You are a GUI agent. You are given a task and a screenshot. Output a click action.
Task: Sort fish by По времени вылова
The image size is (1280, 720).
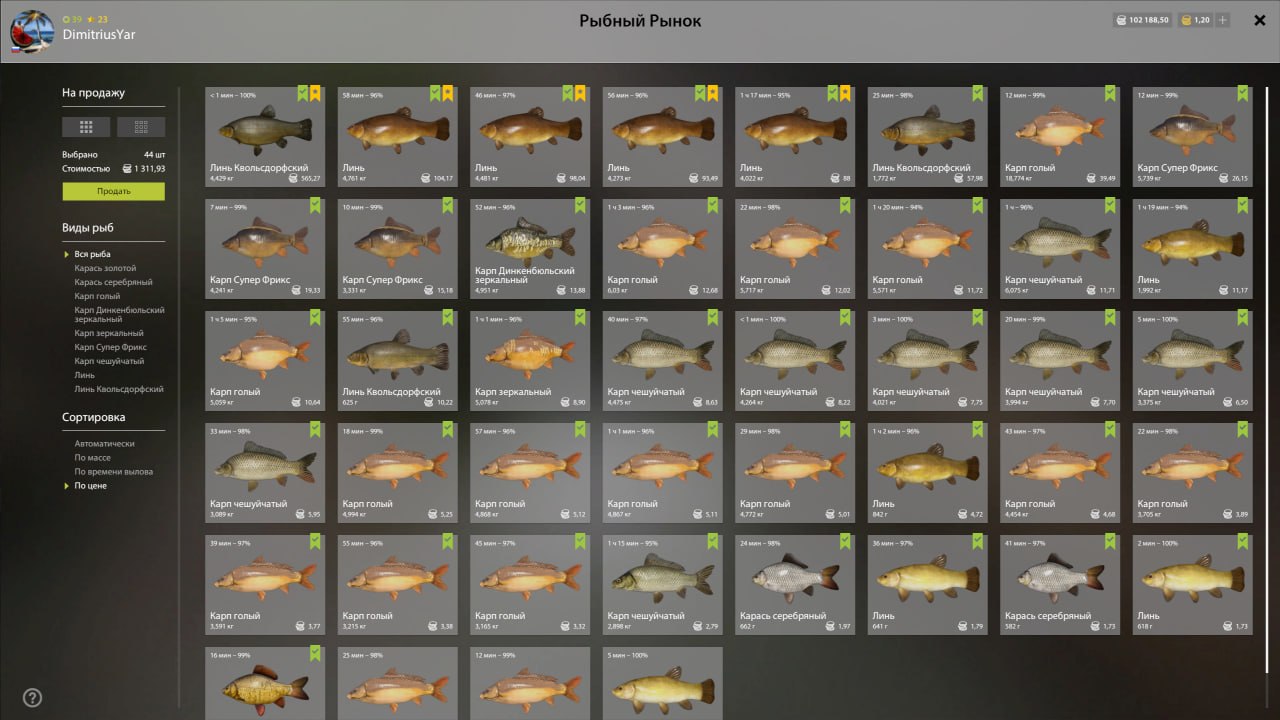[x=114, y=472]
